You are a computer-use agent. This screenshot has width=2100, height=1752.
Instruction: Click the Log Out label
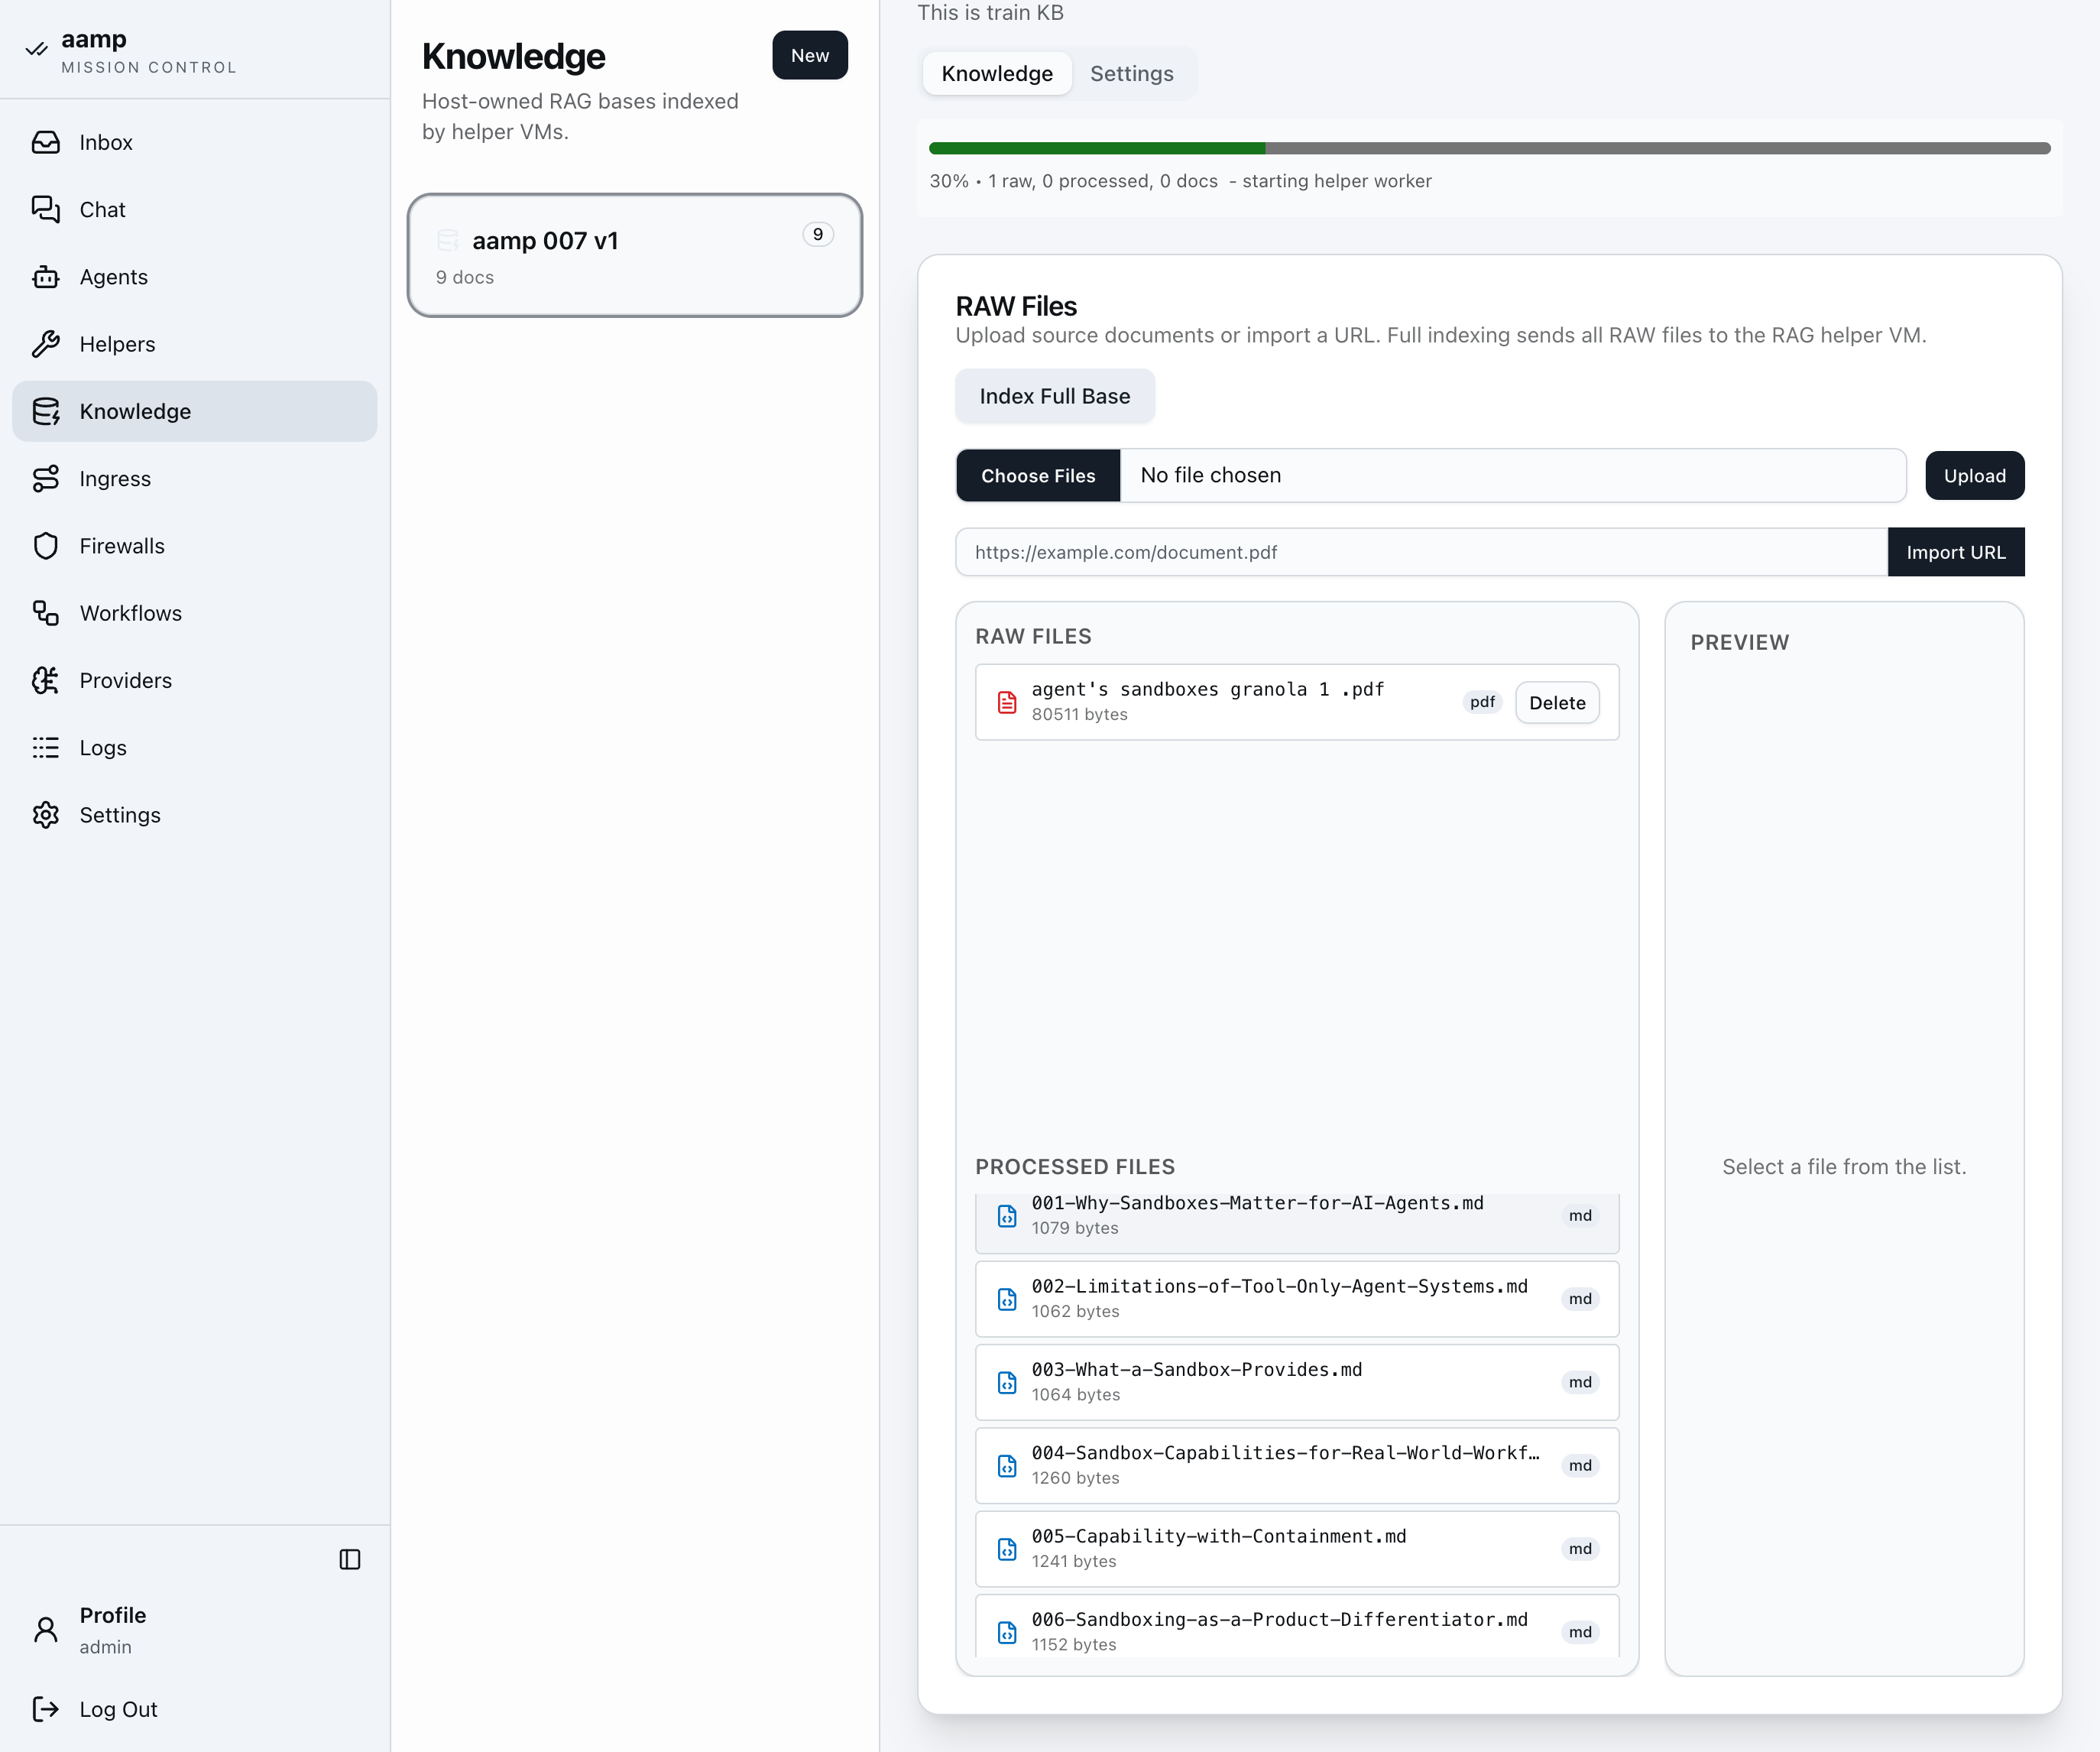tap(119, 1709)
